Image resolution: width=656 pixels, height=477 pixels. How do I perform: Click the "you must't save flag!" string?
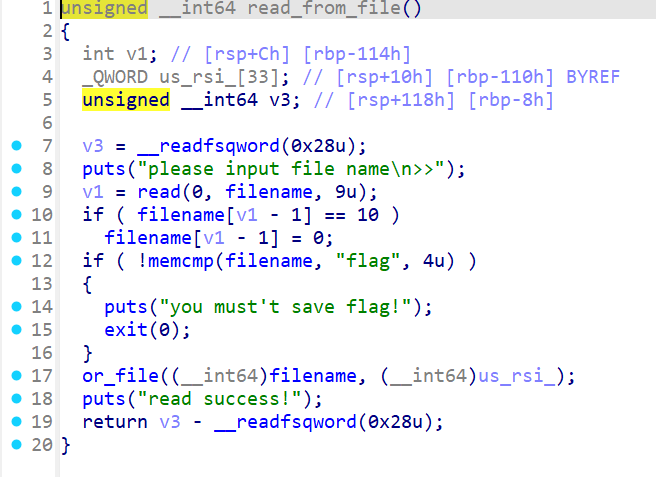point(285,307)
